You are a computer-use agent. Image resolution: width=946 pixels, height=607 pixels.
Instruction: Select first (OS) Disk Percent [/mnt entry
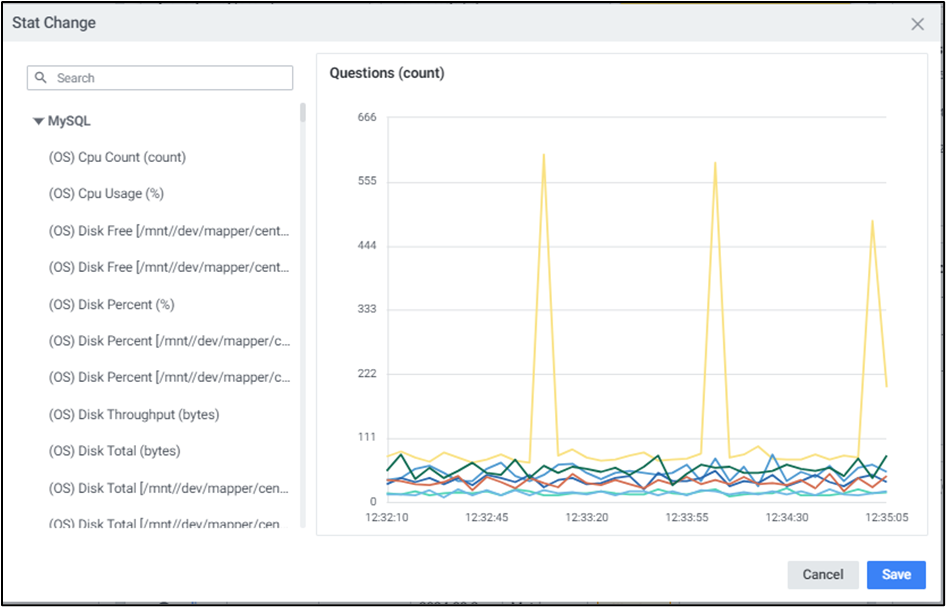(170, 341)
